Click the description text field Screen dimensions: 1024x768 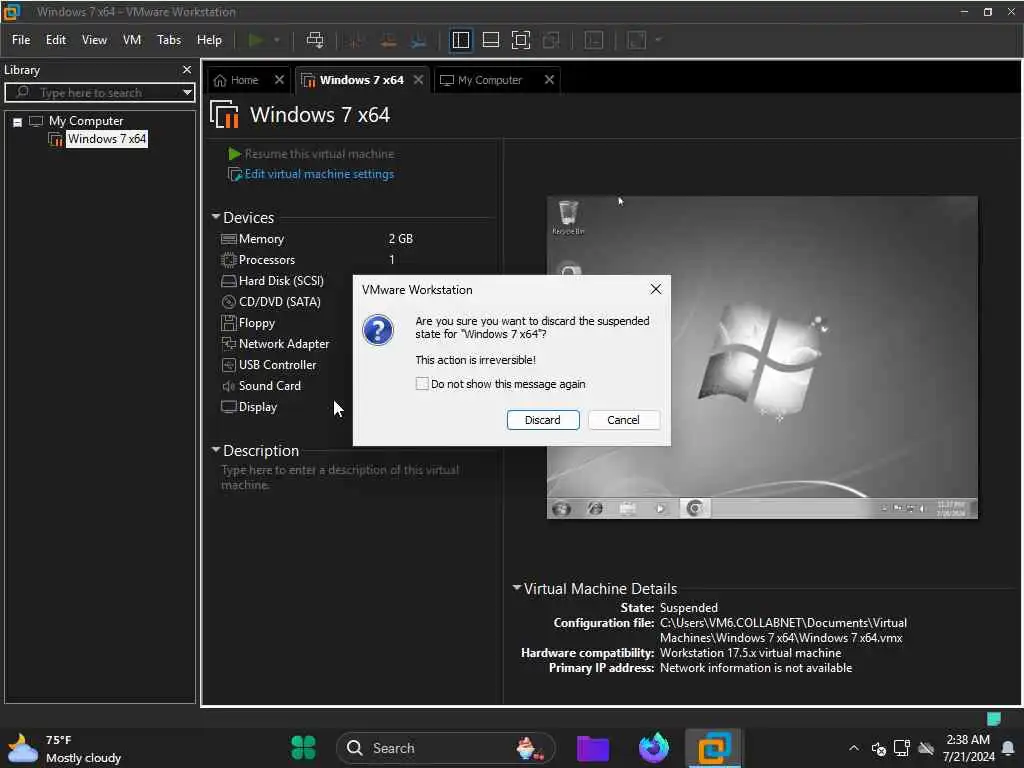[340, 477]
